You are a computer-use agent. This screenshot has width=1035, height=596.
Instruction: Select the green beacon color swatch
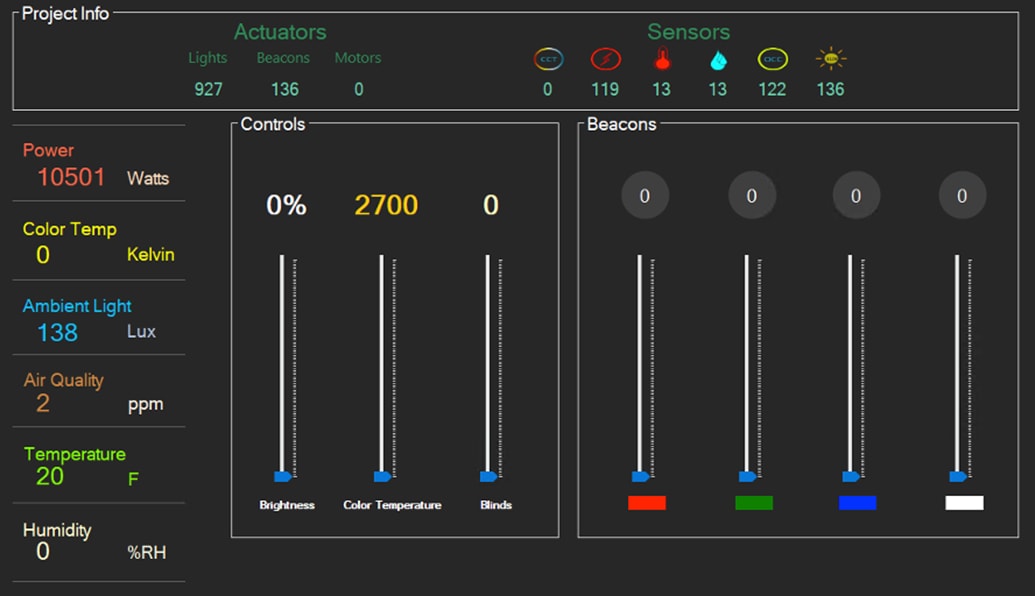click(754, 502)
